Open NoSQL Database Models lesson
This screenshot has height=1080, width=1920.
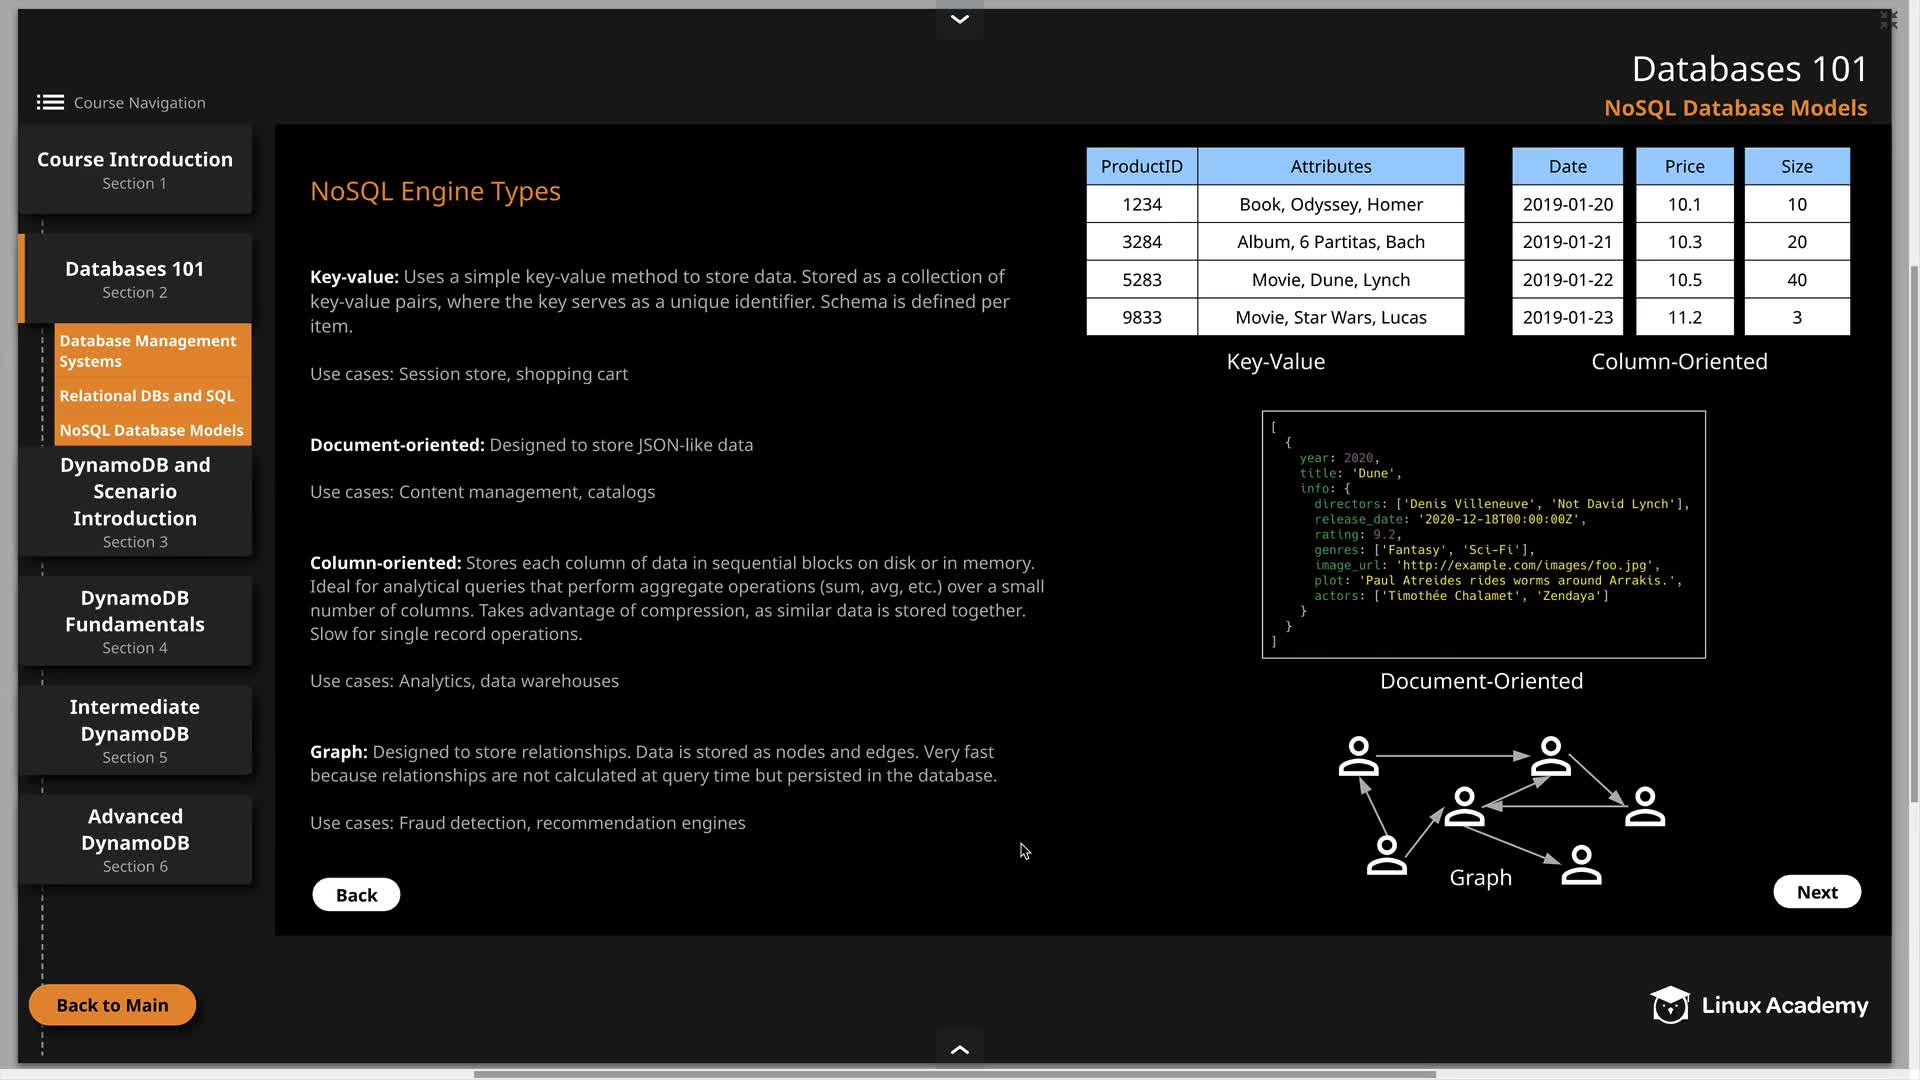tap(151, 430)
